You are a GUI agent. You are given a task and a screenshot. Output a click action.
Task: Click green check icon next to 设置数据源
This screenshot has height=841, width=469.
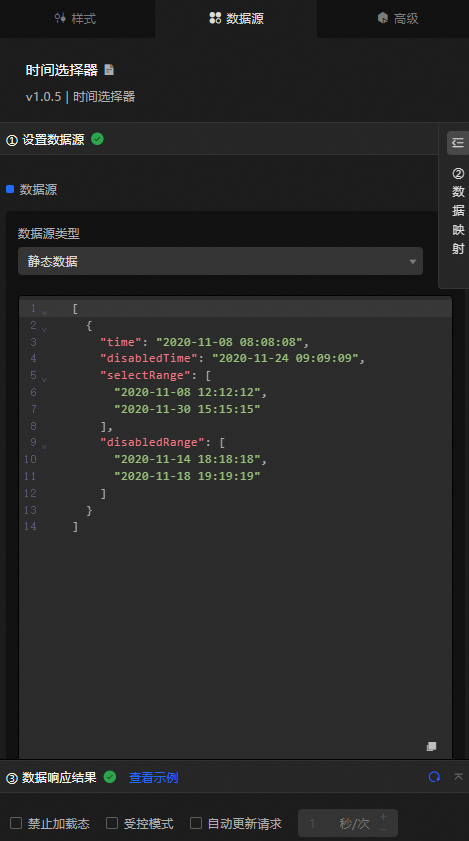point(97,139)
